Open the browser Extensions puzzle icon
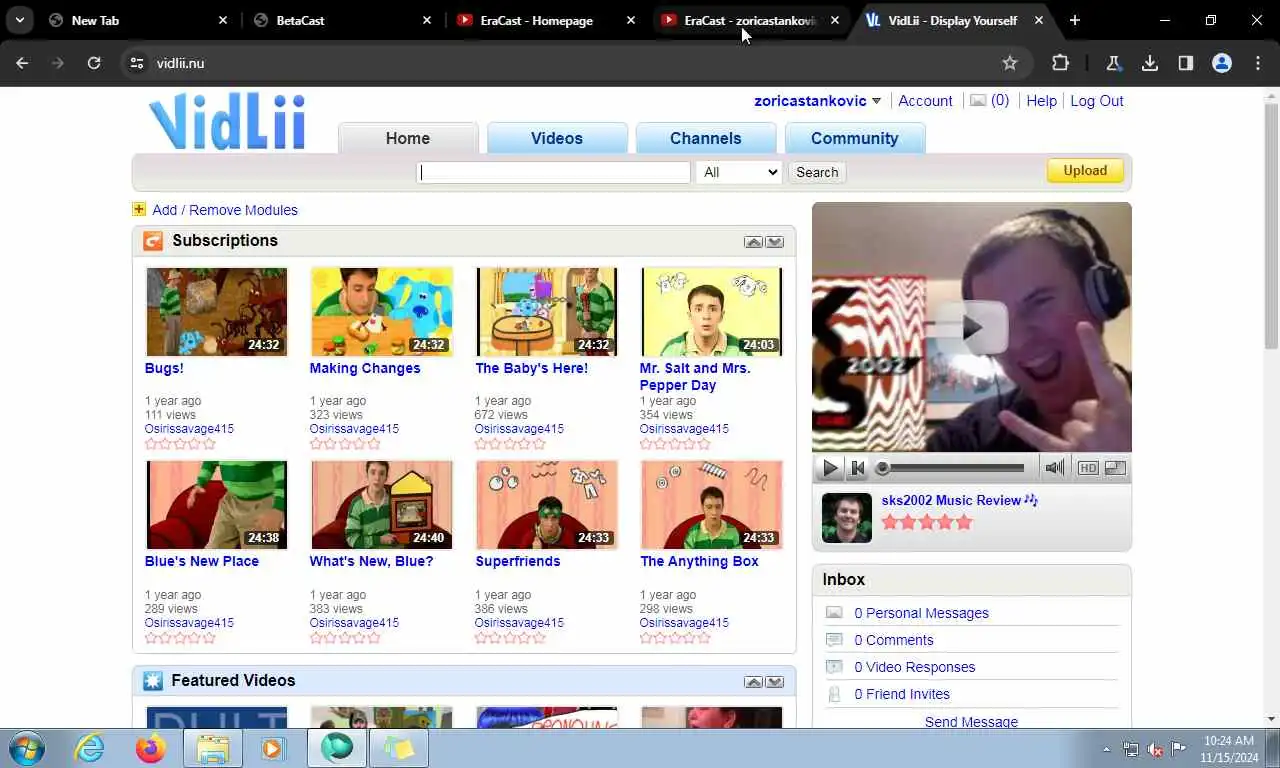The width and height of the screenshot is (1280, 768). click(x=1060, y=63)
